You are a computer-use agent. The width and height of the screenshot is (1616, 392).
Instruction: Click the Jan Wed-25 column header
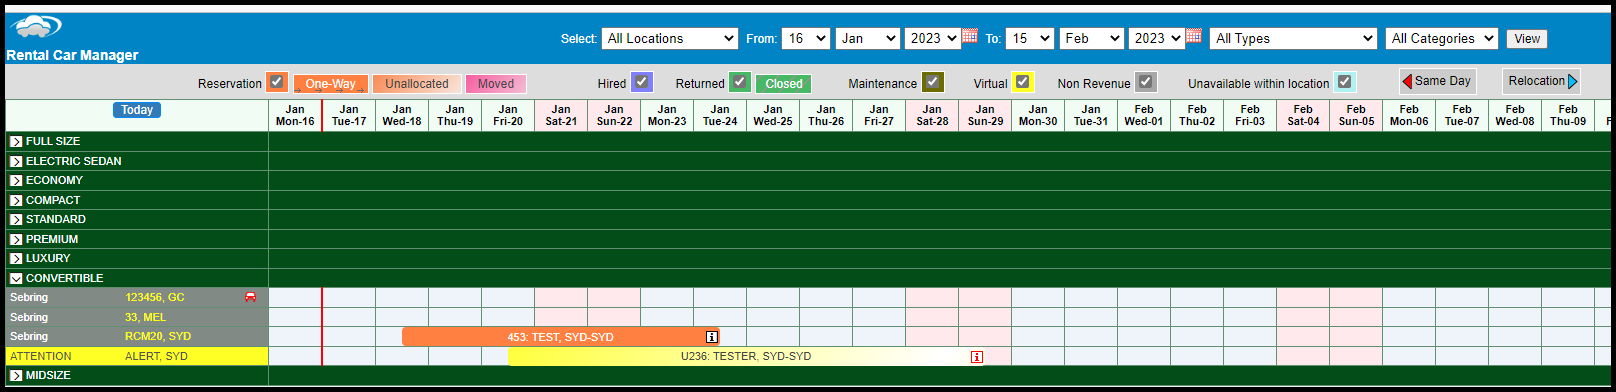click(x=773, y=115)
